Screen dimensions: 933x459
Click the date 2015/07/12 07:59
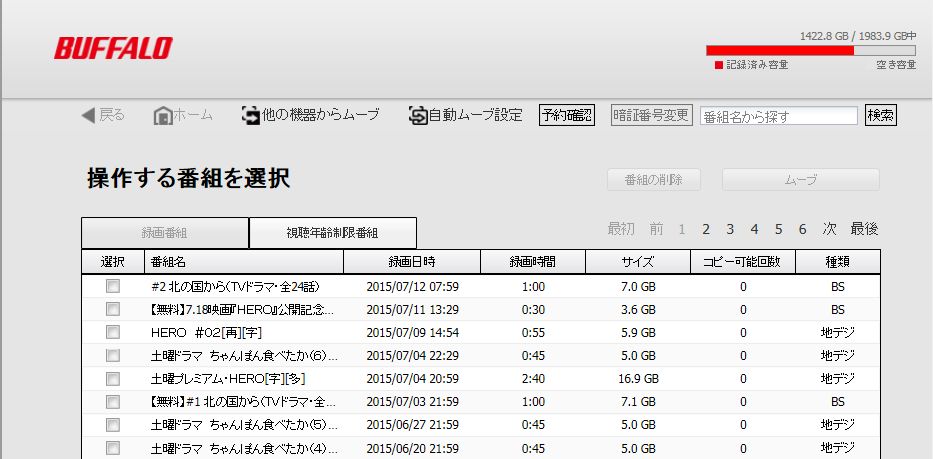pyautogui.click(x=412, y=286)
